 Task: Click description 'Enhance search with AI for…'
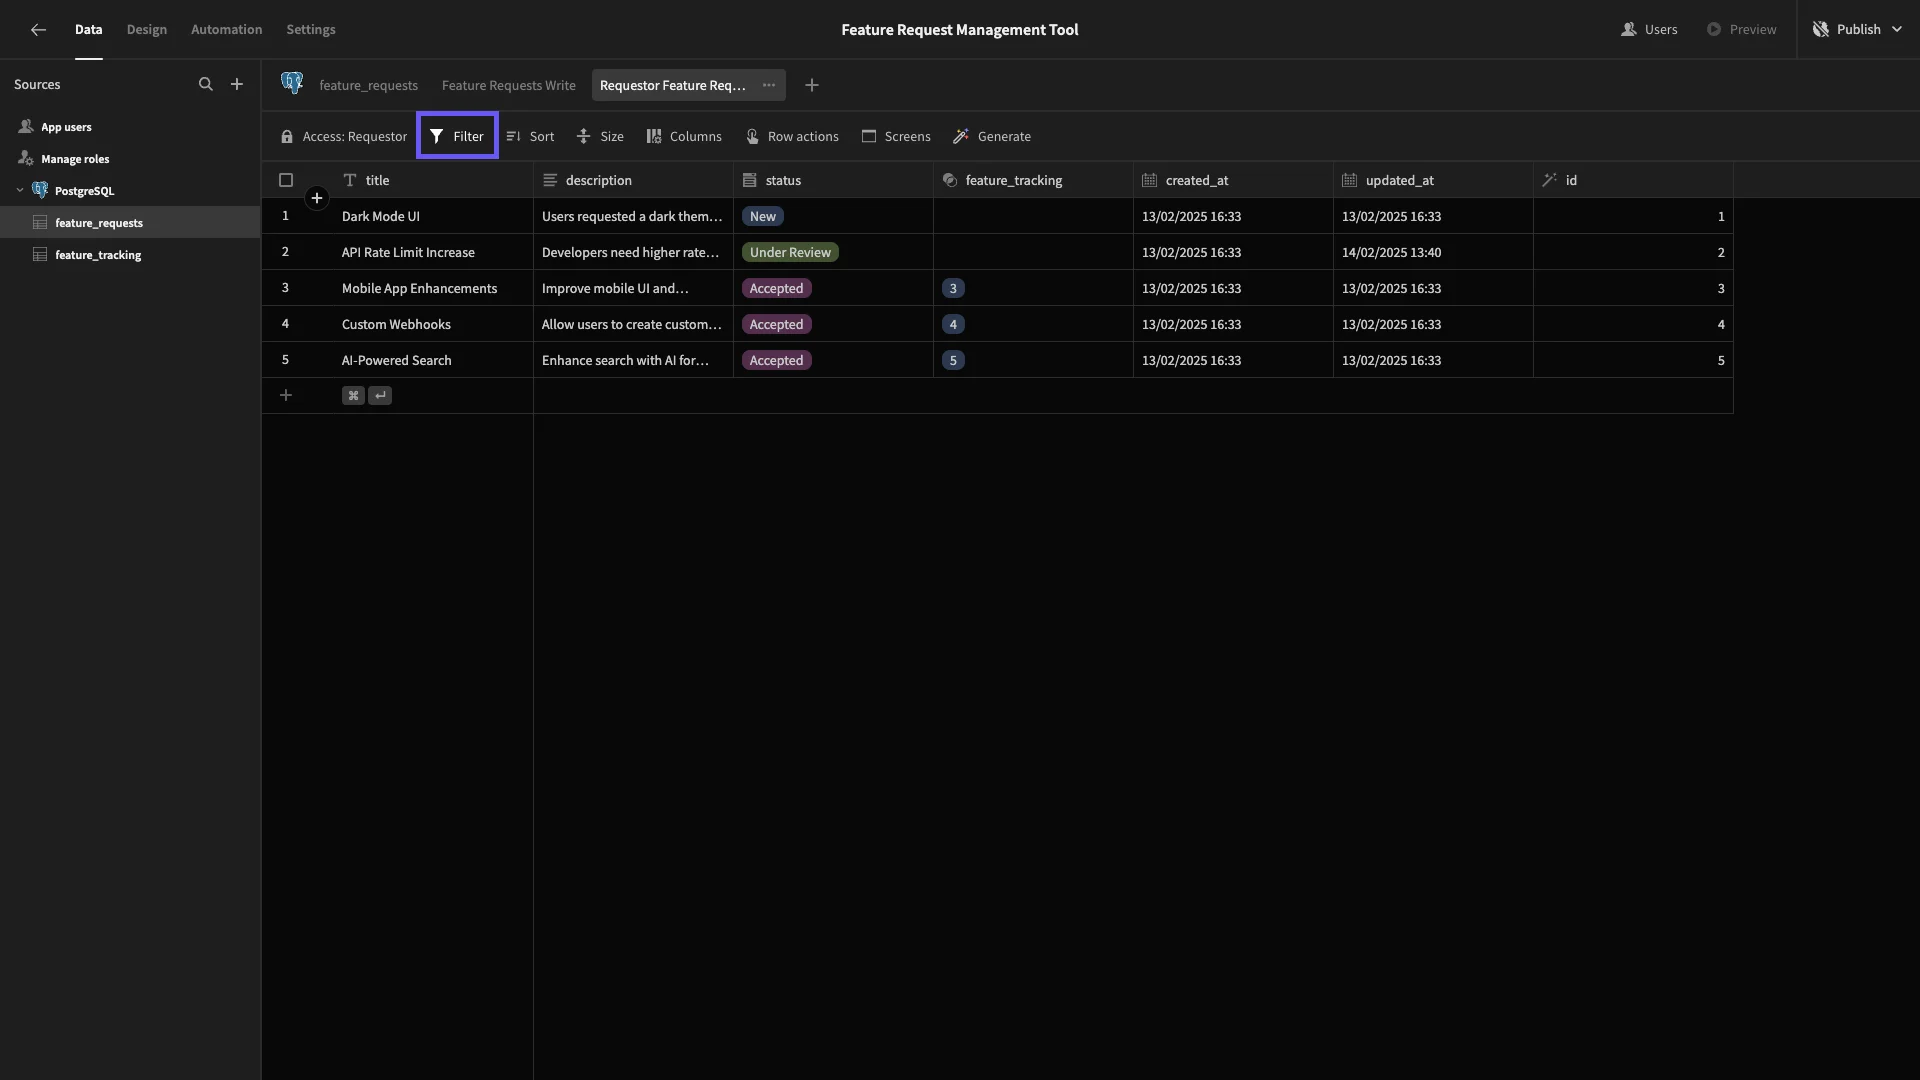click(x=633, y=360)
